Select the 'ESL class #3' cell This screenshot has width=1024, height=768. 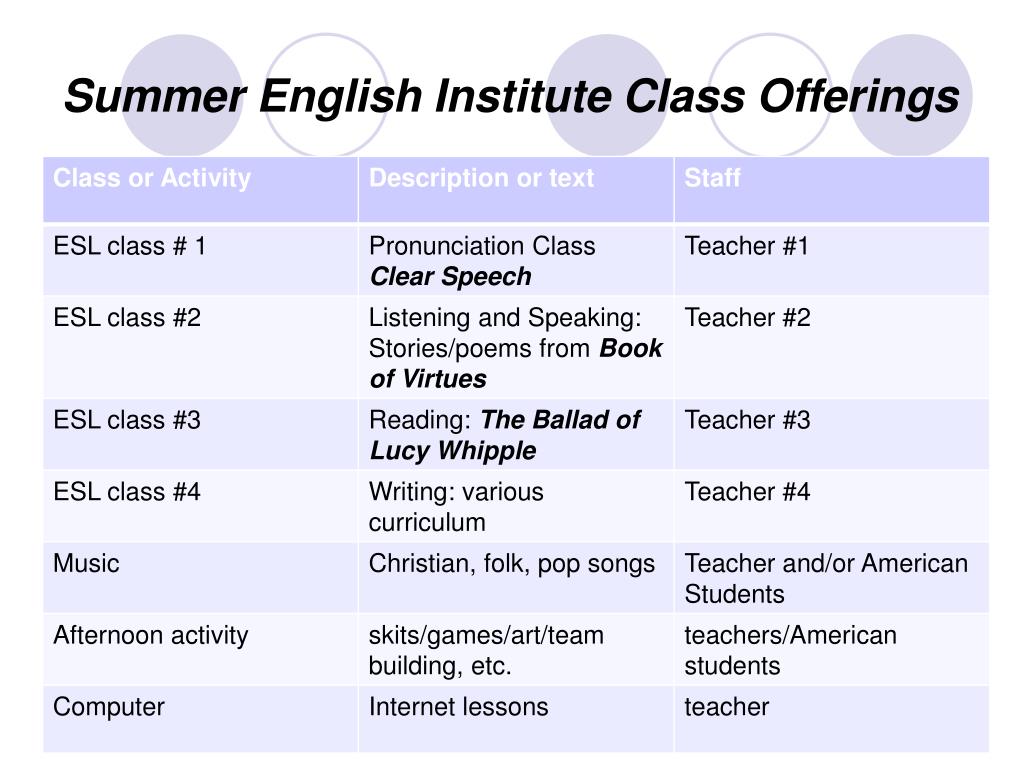pyautogui.click(x=200, y=435)
